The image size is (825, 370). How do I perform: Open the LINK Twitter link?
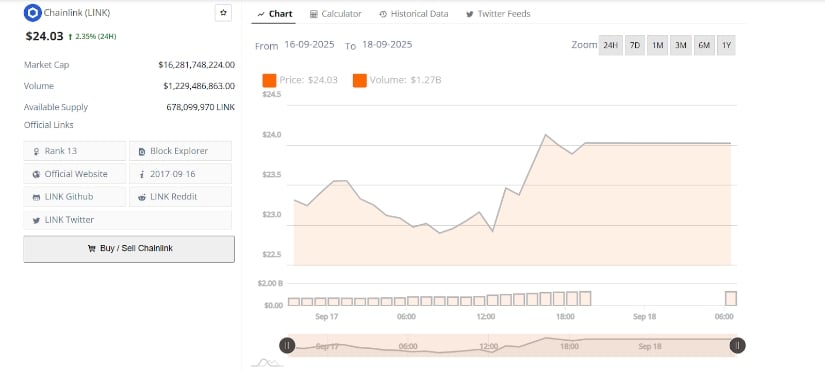coord(127,220)
